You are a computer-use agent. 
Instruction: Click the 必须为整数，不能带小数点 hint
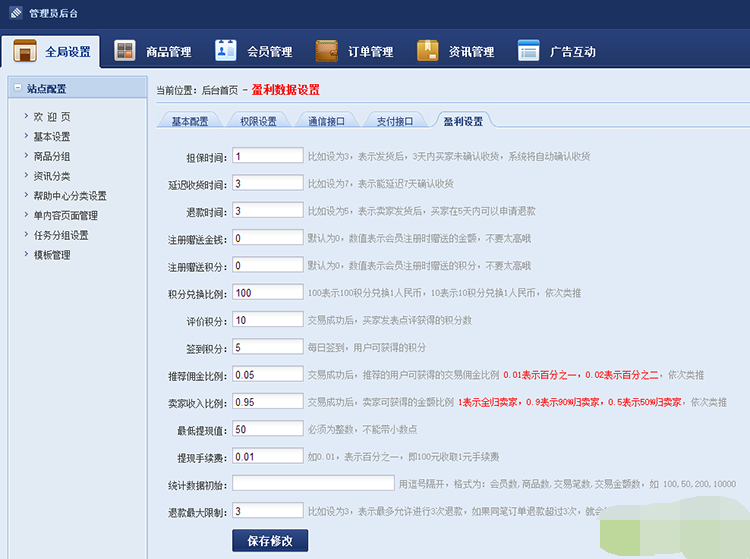pos(362,429)
